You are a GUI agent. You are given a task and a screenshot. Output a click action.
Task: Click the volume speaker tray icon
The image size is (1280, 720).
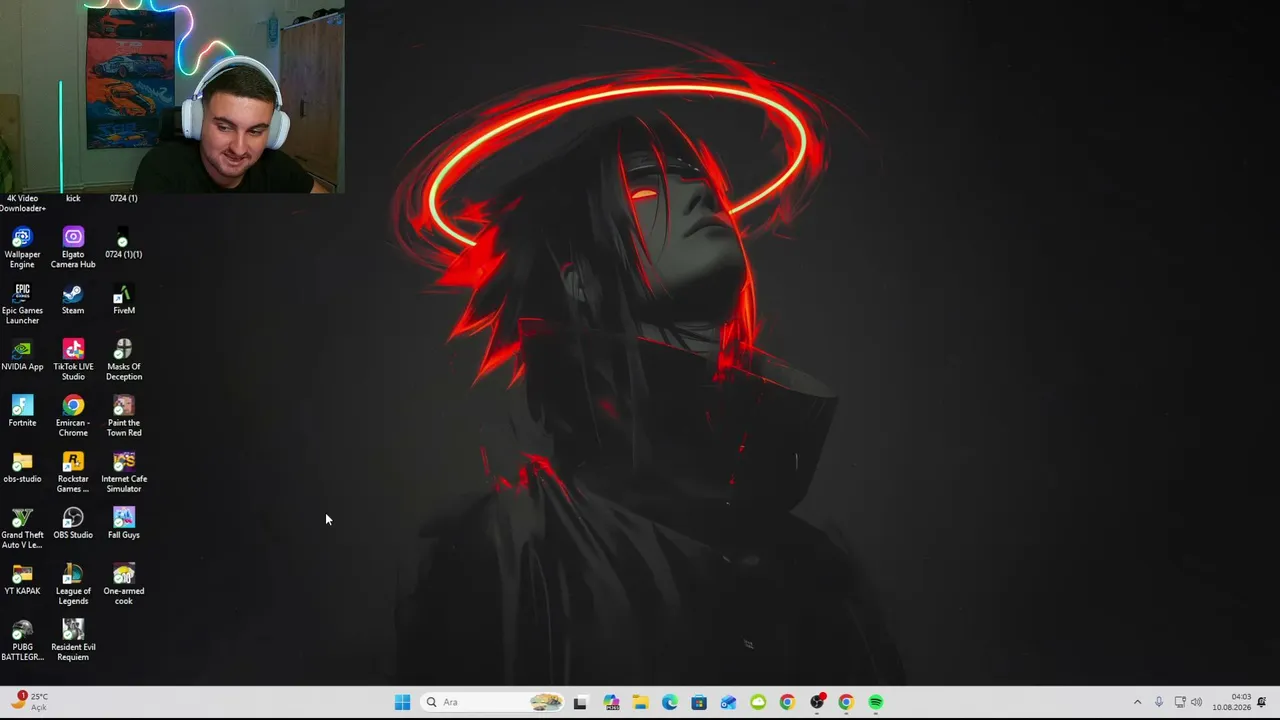tap(1196, 702)
